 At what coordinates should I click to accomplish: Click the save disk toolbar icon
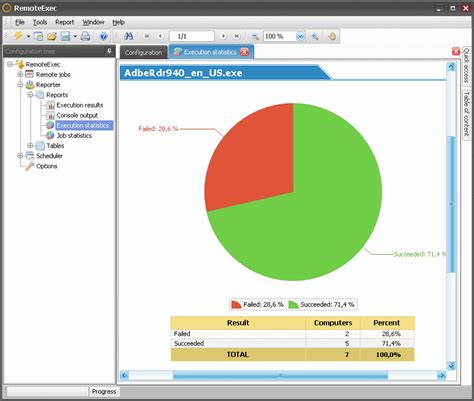pyautogui.click(x=65, y=36)
